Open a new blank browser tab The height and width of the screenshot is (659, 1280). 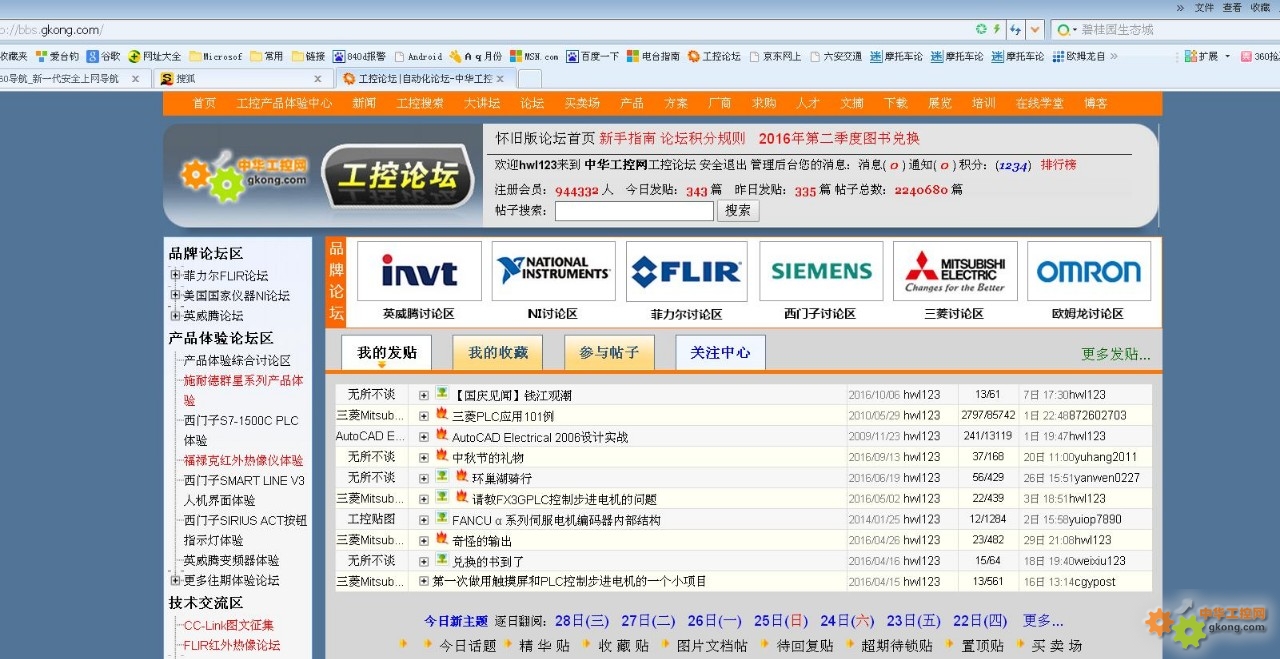pos(529,78)
